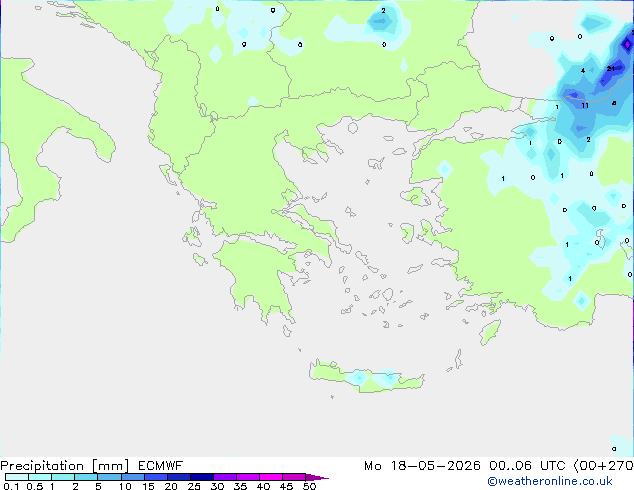Viewport: 634px width, 490px height.
Task: Pick the 45–50 mm legend color swatch
Action: coord(294,477)
